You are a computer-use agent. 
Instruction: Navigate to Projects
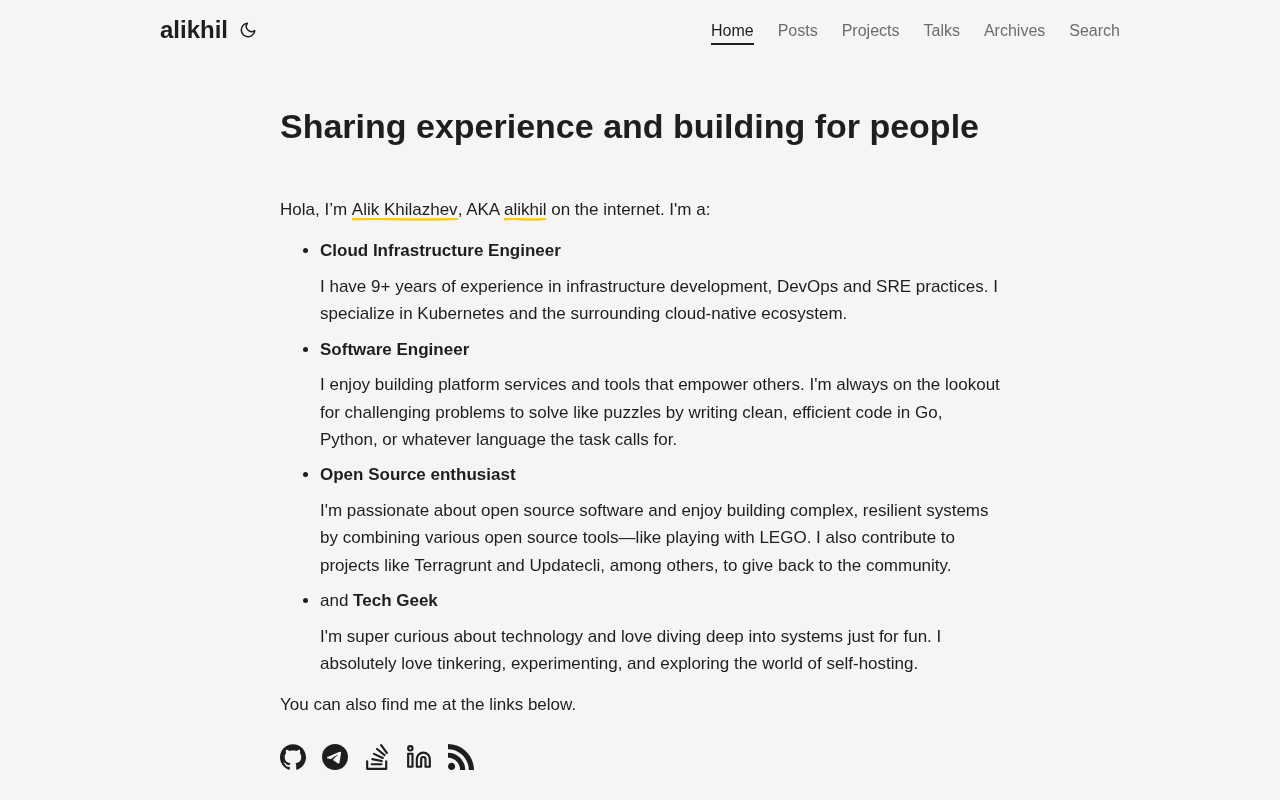[x=870, y=31]
